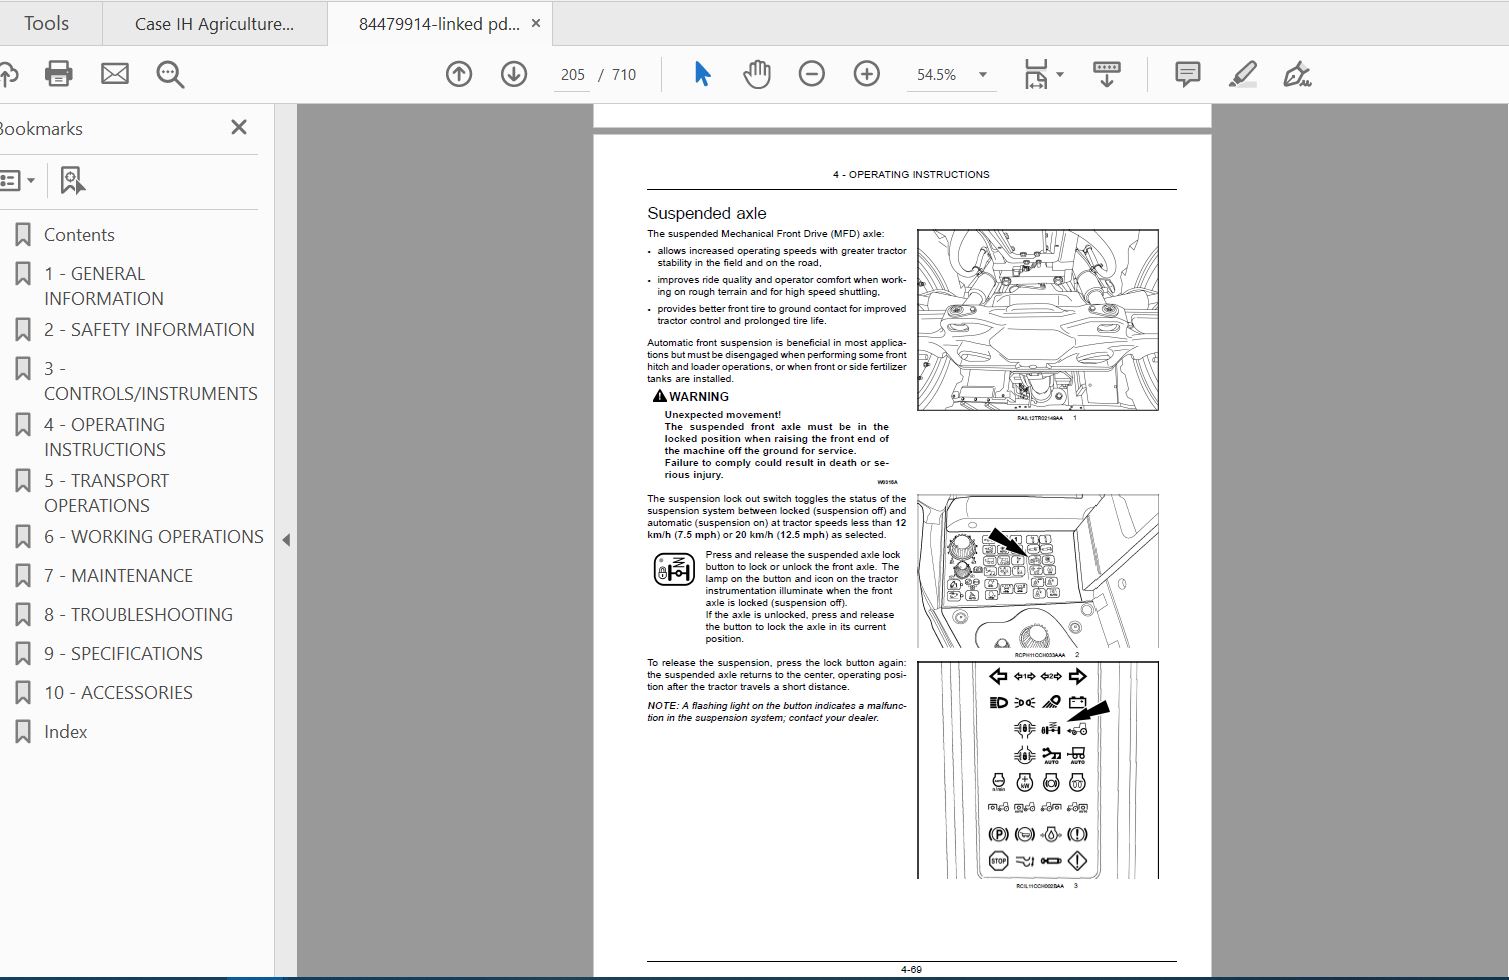Zoom out with the minus icon
This screenshot has width=1509, height=980.
pos(812,74)
